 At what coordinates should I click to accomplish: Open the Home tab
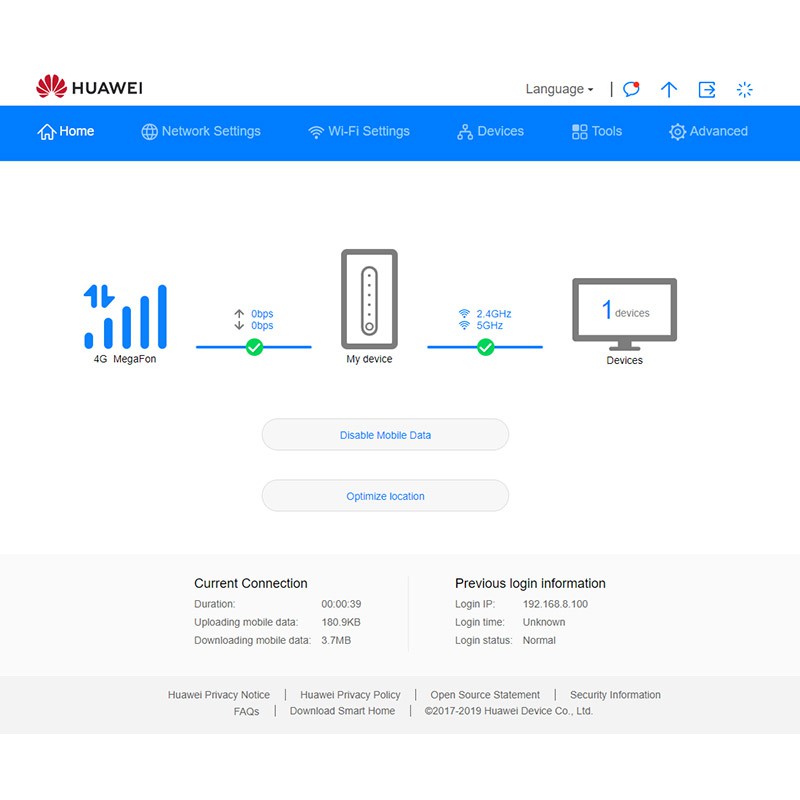pyautogui.click(x=66, y=131)
